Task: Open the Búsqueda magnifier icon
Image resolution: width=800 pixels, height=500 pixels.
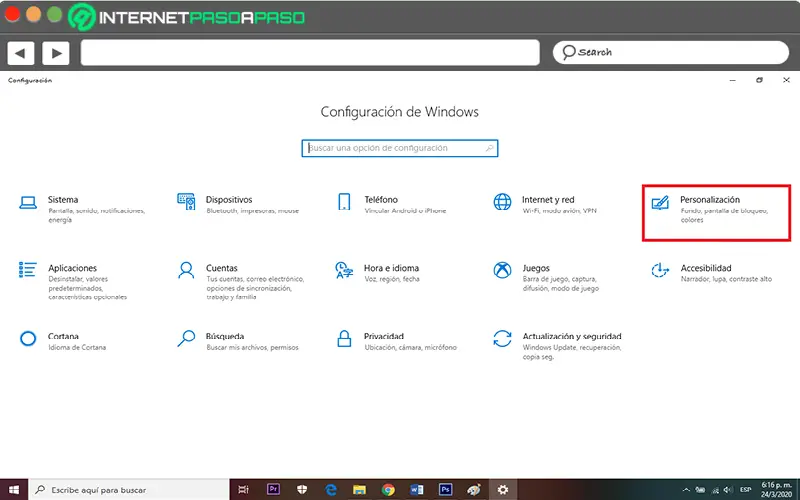Action: point(186,338)
